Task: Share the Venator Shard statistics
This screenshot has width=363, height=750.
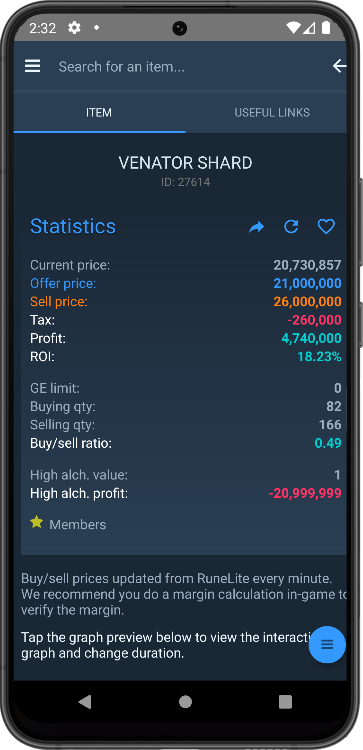Action: (x=256, y=227)
